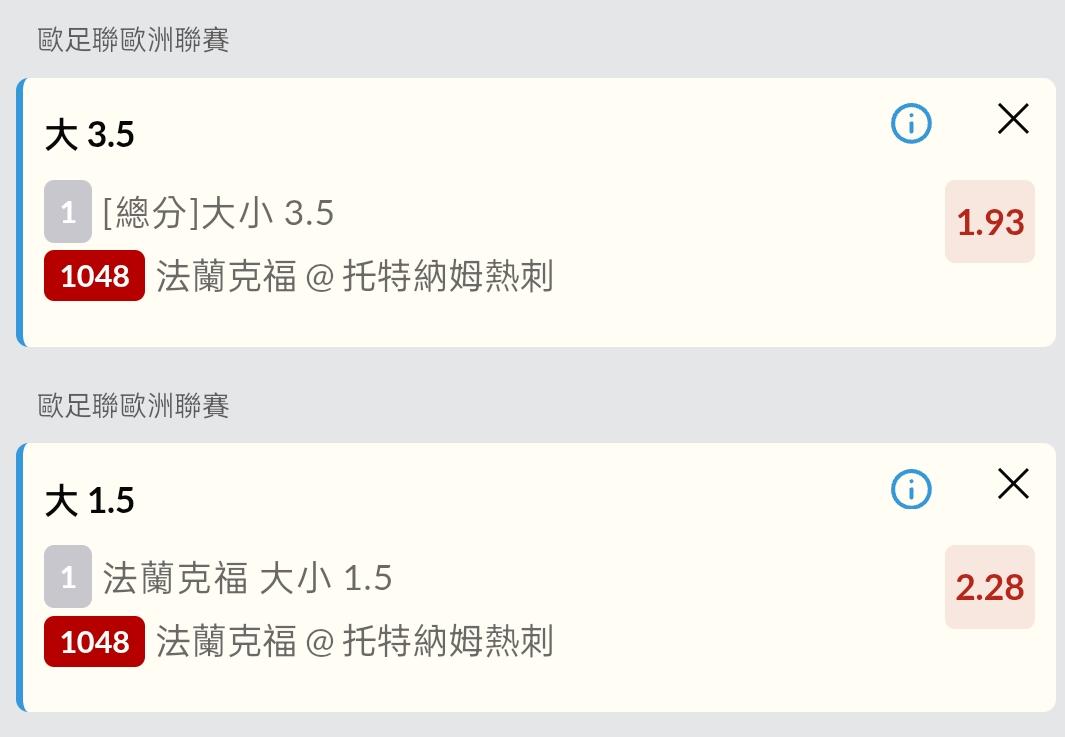The height and width of the screenshot is (737, 1065).
Task: Remove the 大 1.5 bet slip
Action: coord(1013,484)
